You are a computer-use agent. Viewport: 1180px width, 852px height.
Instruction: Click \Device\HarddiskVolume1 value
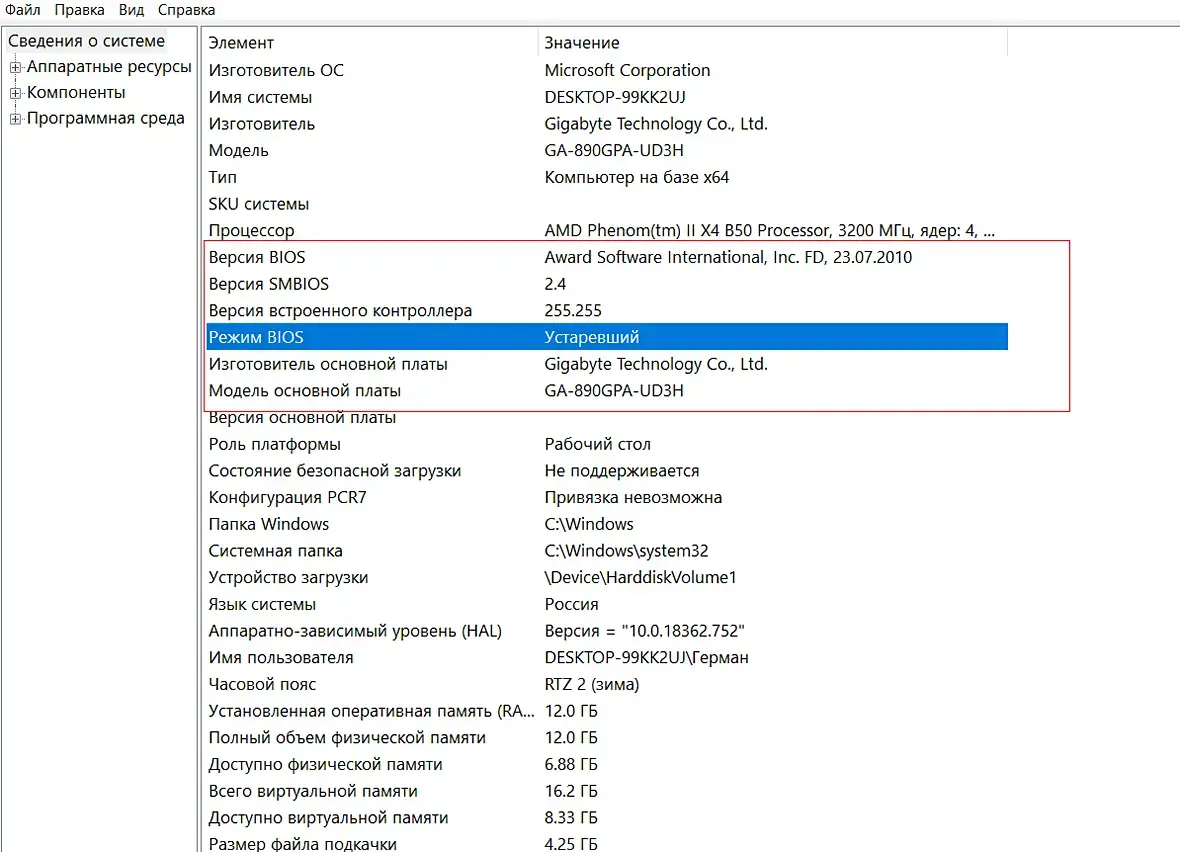click(x=640, y=578)
